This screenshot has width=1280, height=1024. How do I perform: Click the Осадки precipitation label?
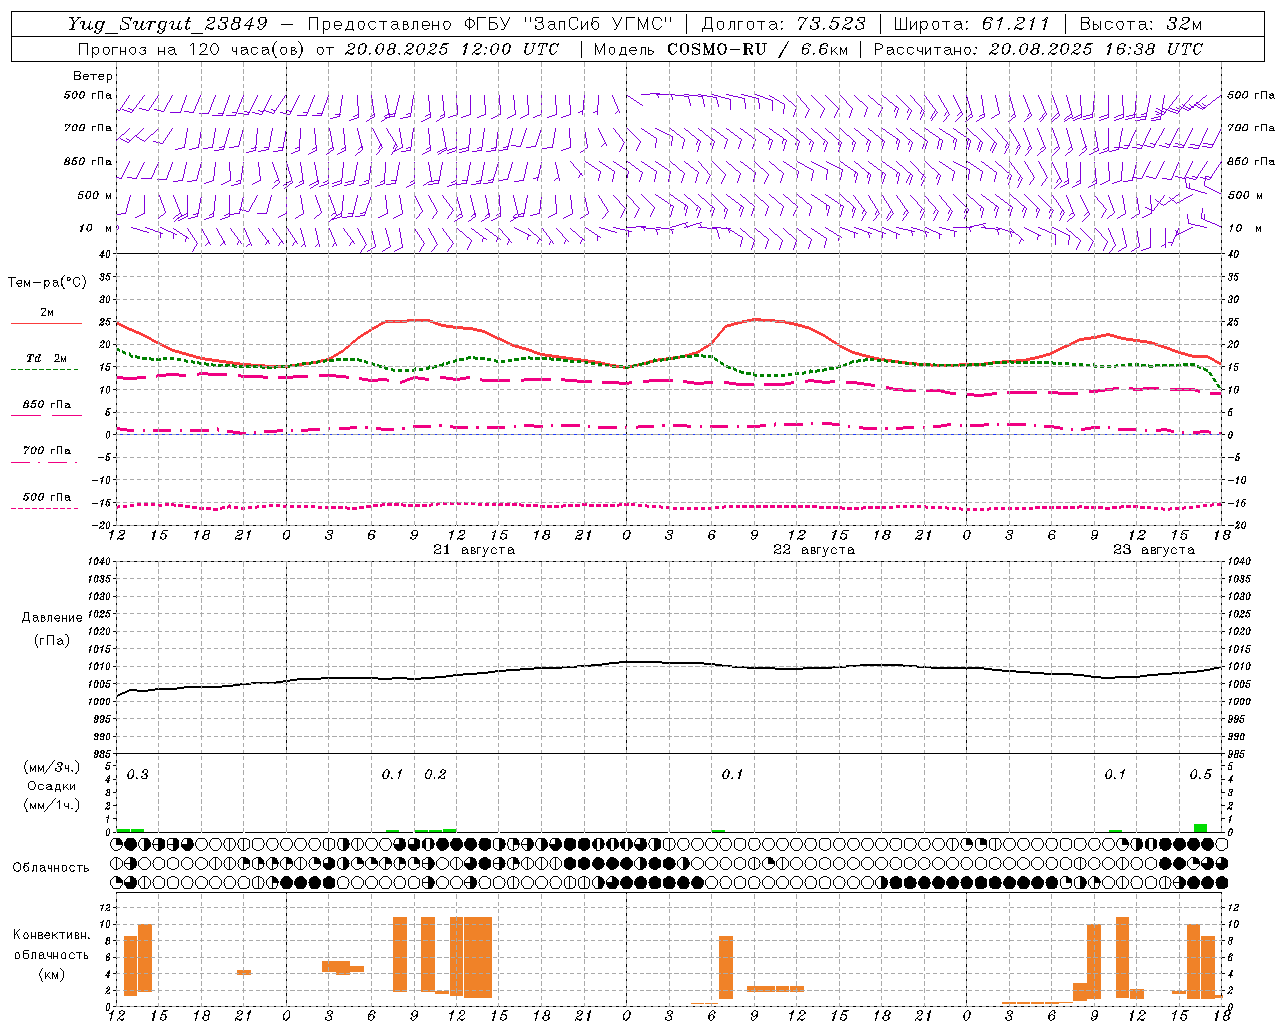[x=52, y=786]
